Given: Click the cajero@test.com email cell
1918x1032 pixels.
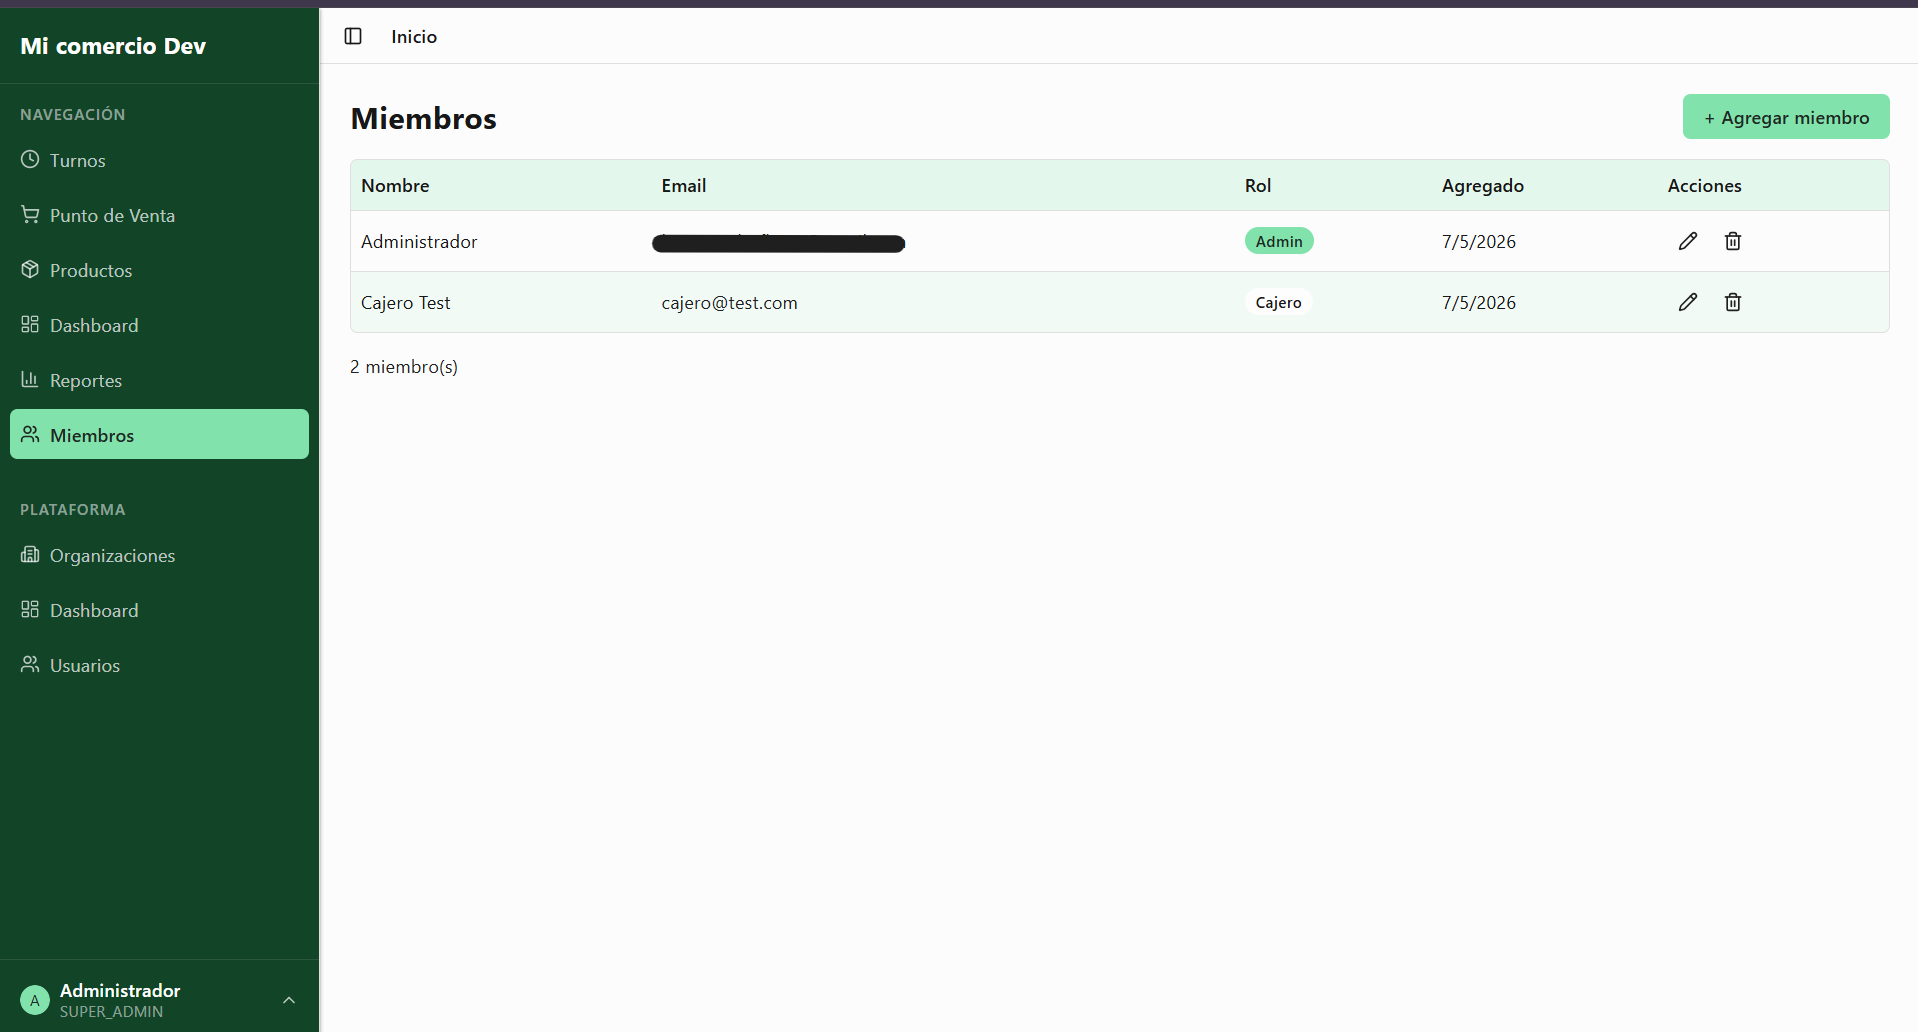Looking at the screenshot, I should coord(729,303).
